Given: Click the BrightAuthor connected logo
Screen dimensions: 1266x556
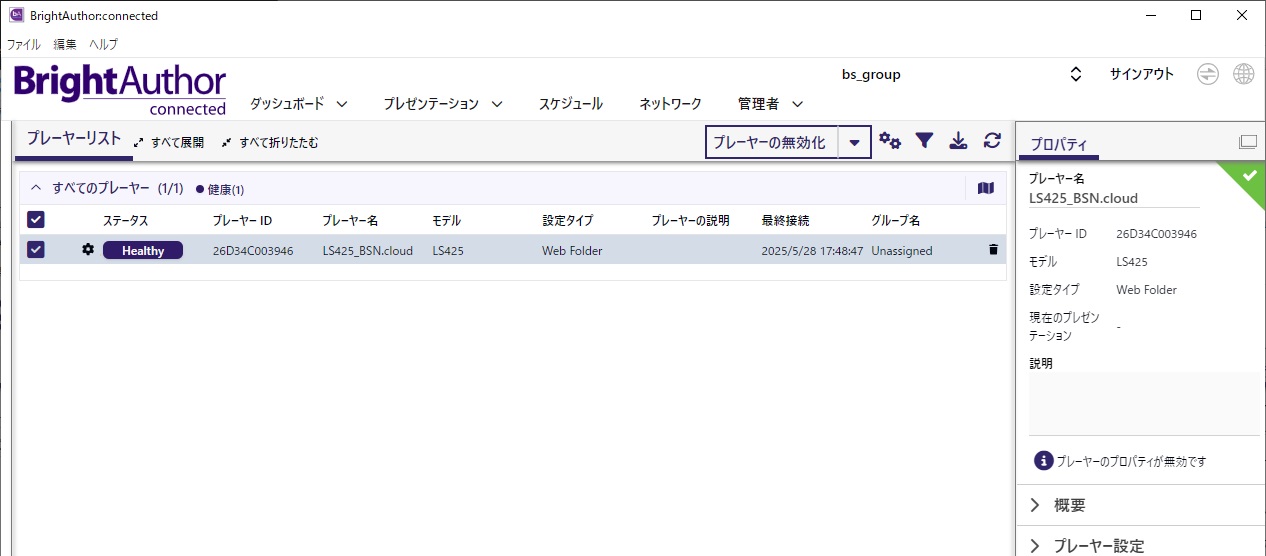Looking at the screenshot, I should coord(120,88).
